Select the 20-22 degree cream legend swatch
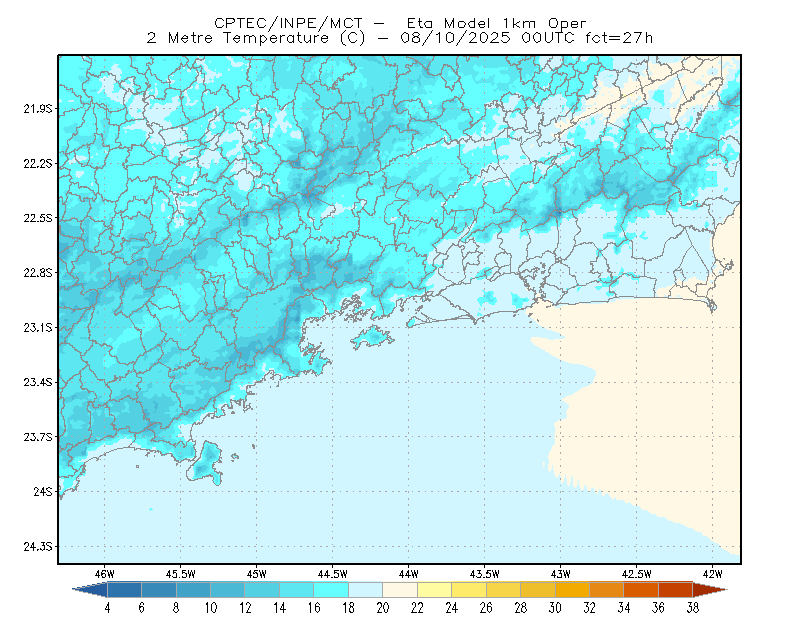Image resolution: width=800 pixels, height=618 pixels. coord(400,590)
